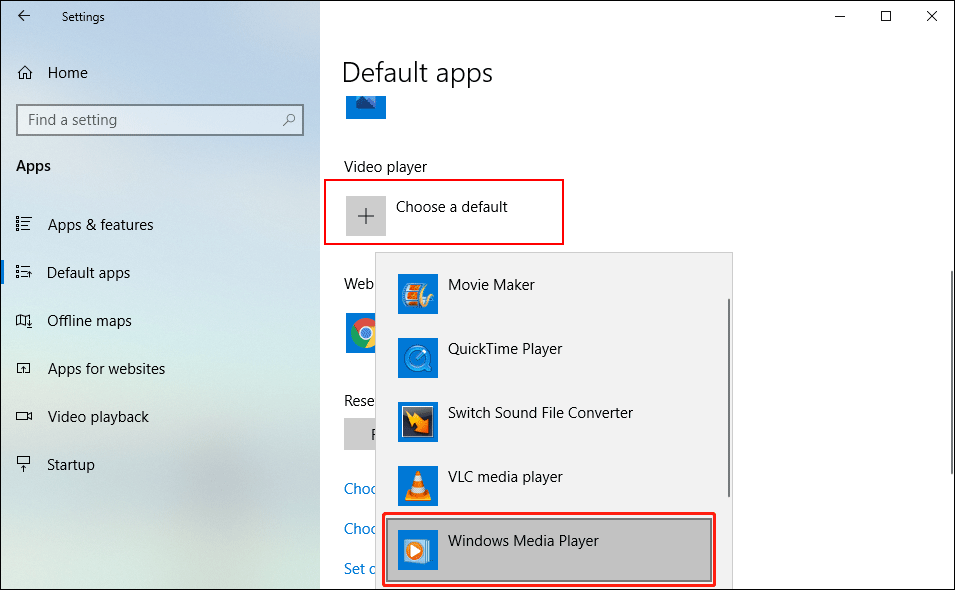The height and width of the screenshot is (590, 955).
Task: Click the back arrow in Settings
Action: click(x=24, y=16)
